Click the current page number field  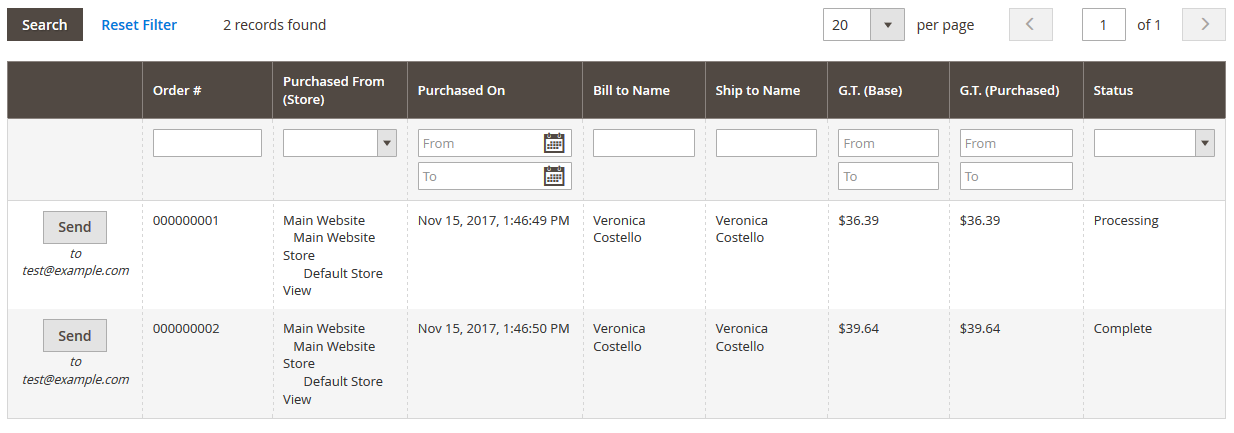pyautogui.click(x=1104, y=25)
